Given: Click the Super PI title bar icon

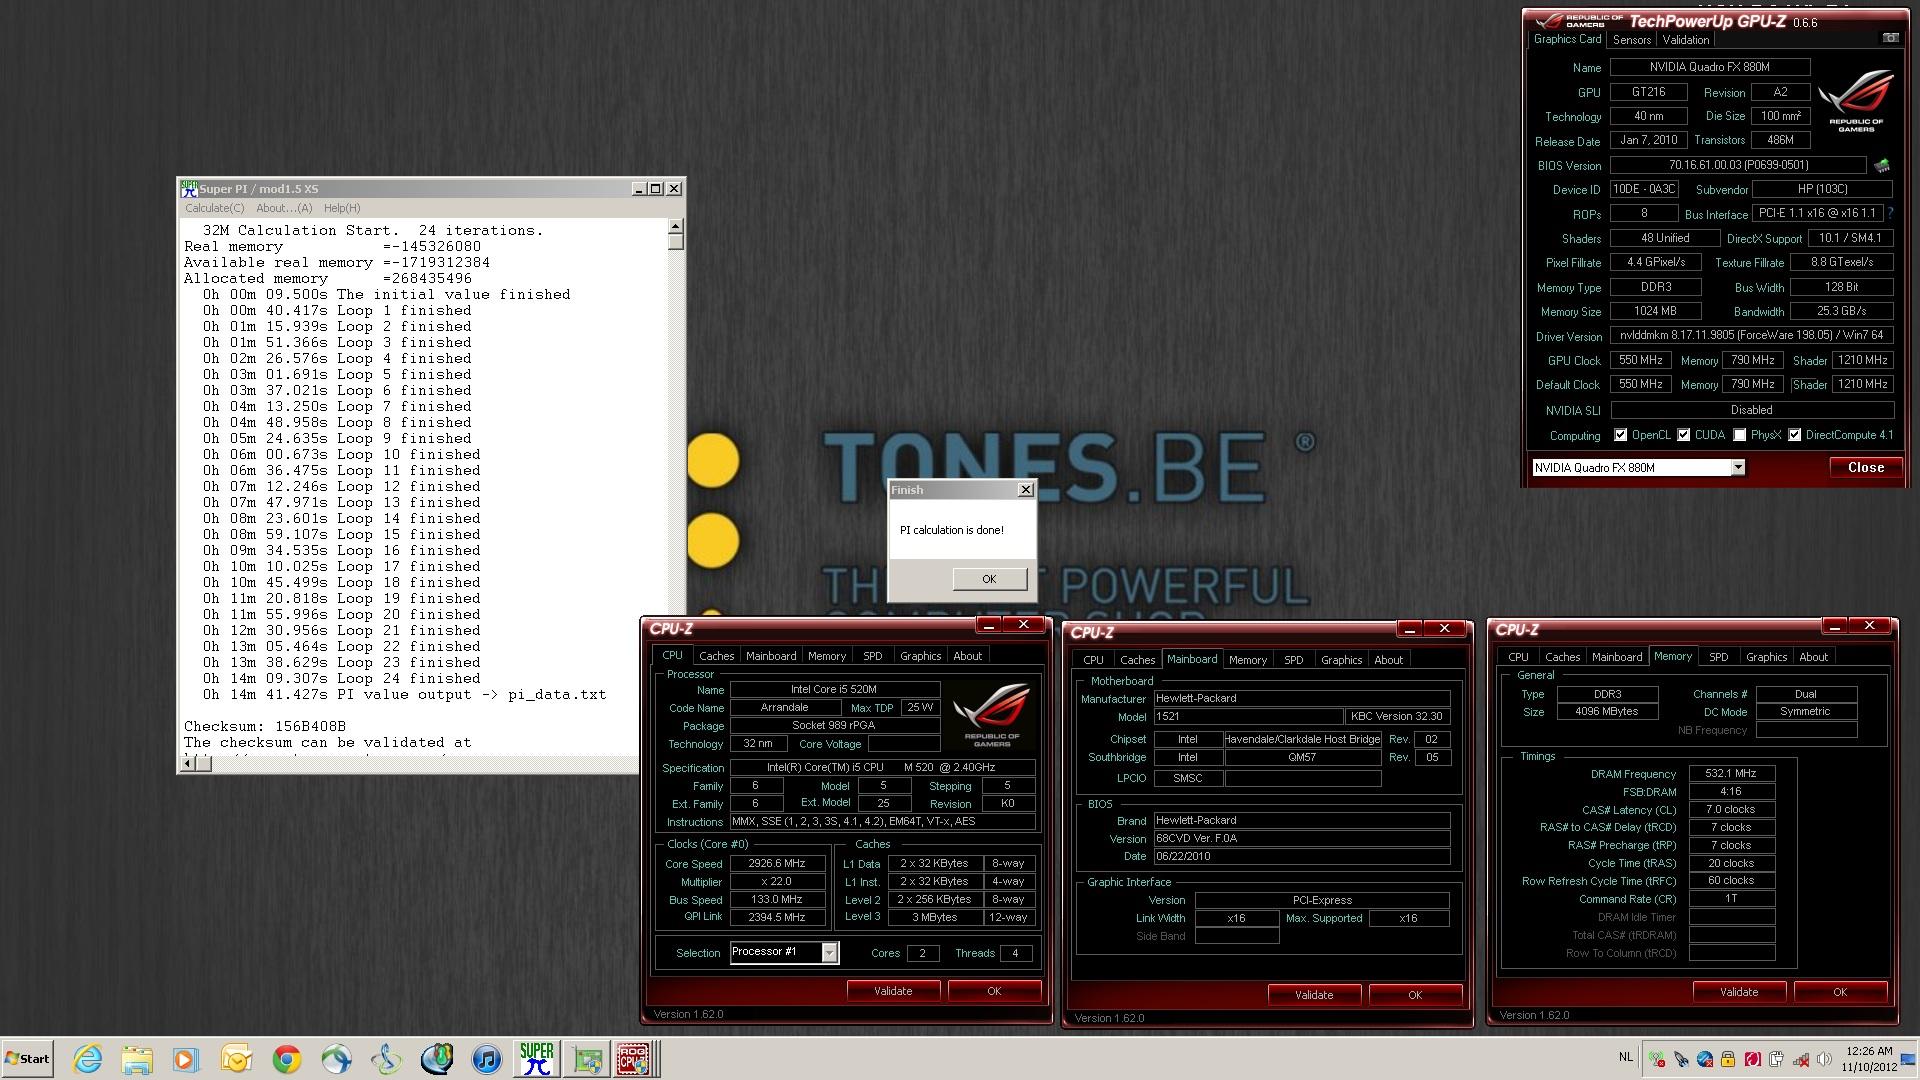Looking at the screenshot, I should (189, 188).
